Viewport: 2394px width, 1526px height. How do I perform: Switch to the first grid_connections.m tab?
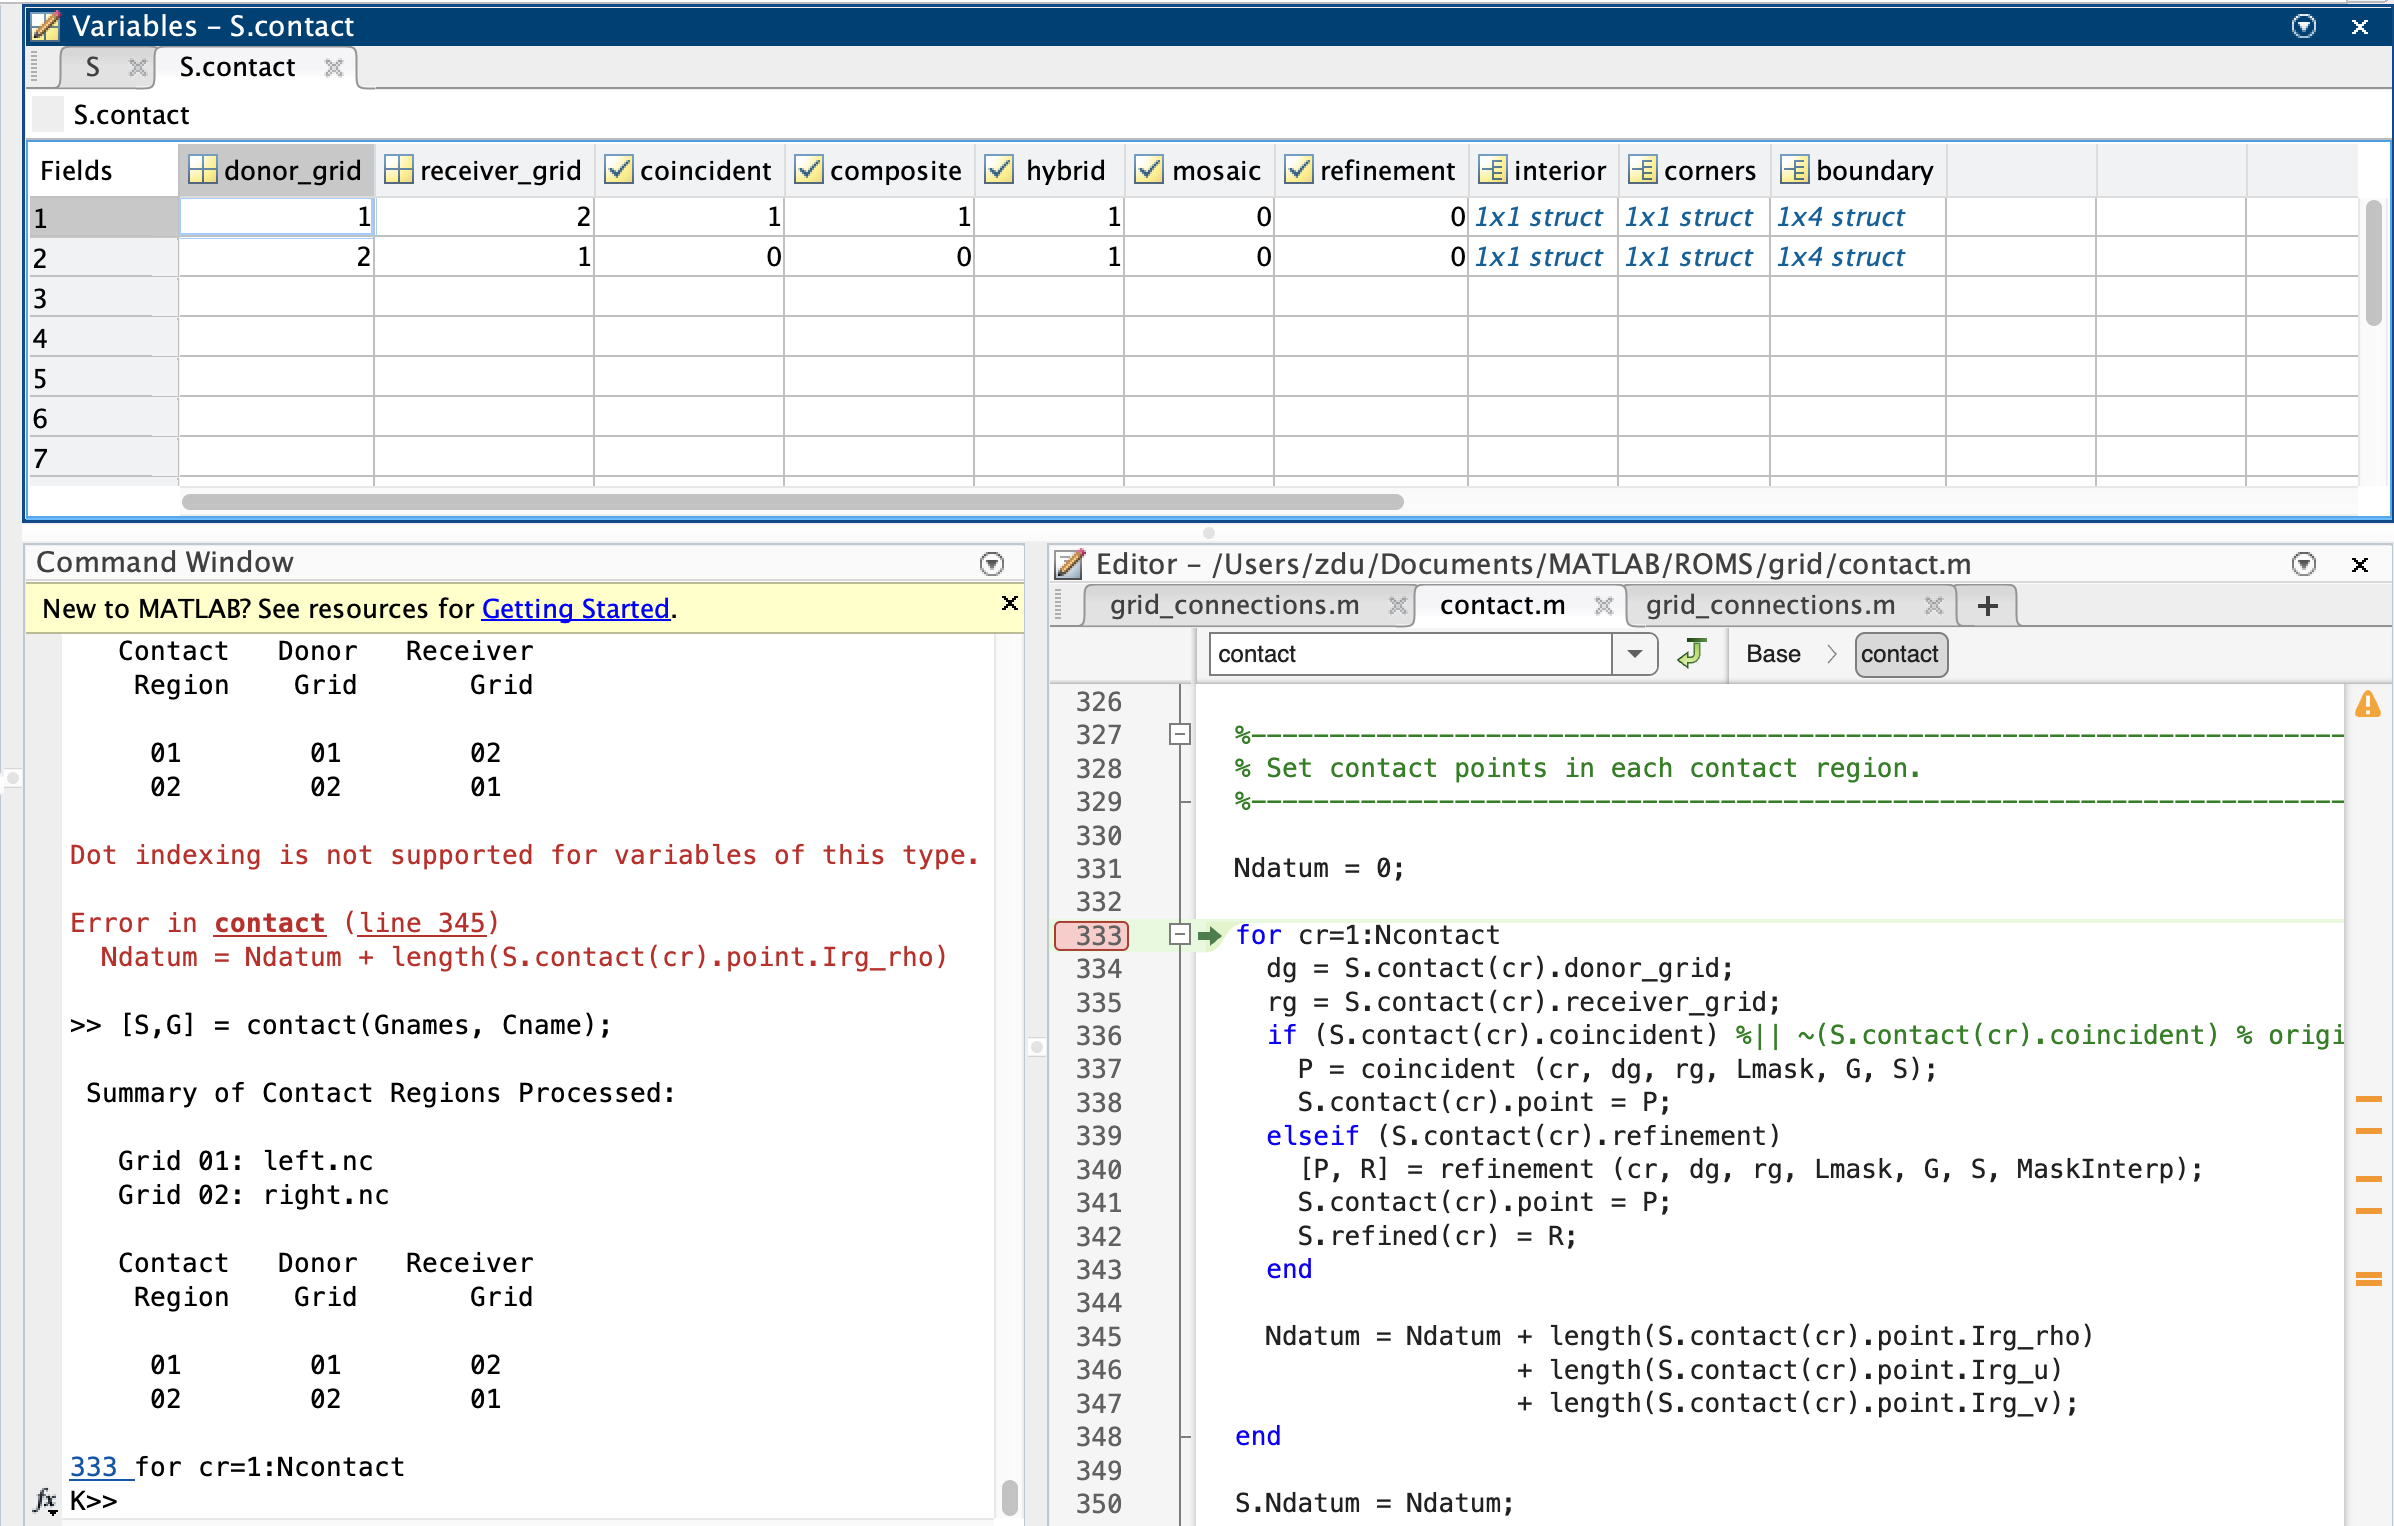(x=1233, y=606)
